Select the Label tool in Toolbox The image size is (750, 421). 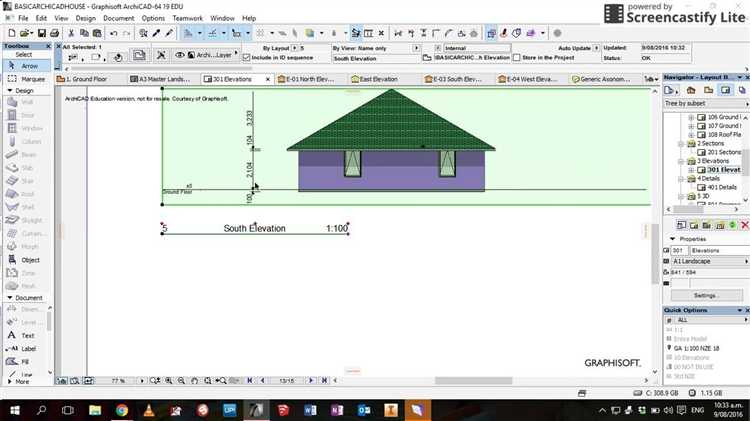[x=22, y=348]
